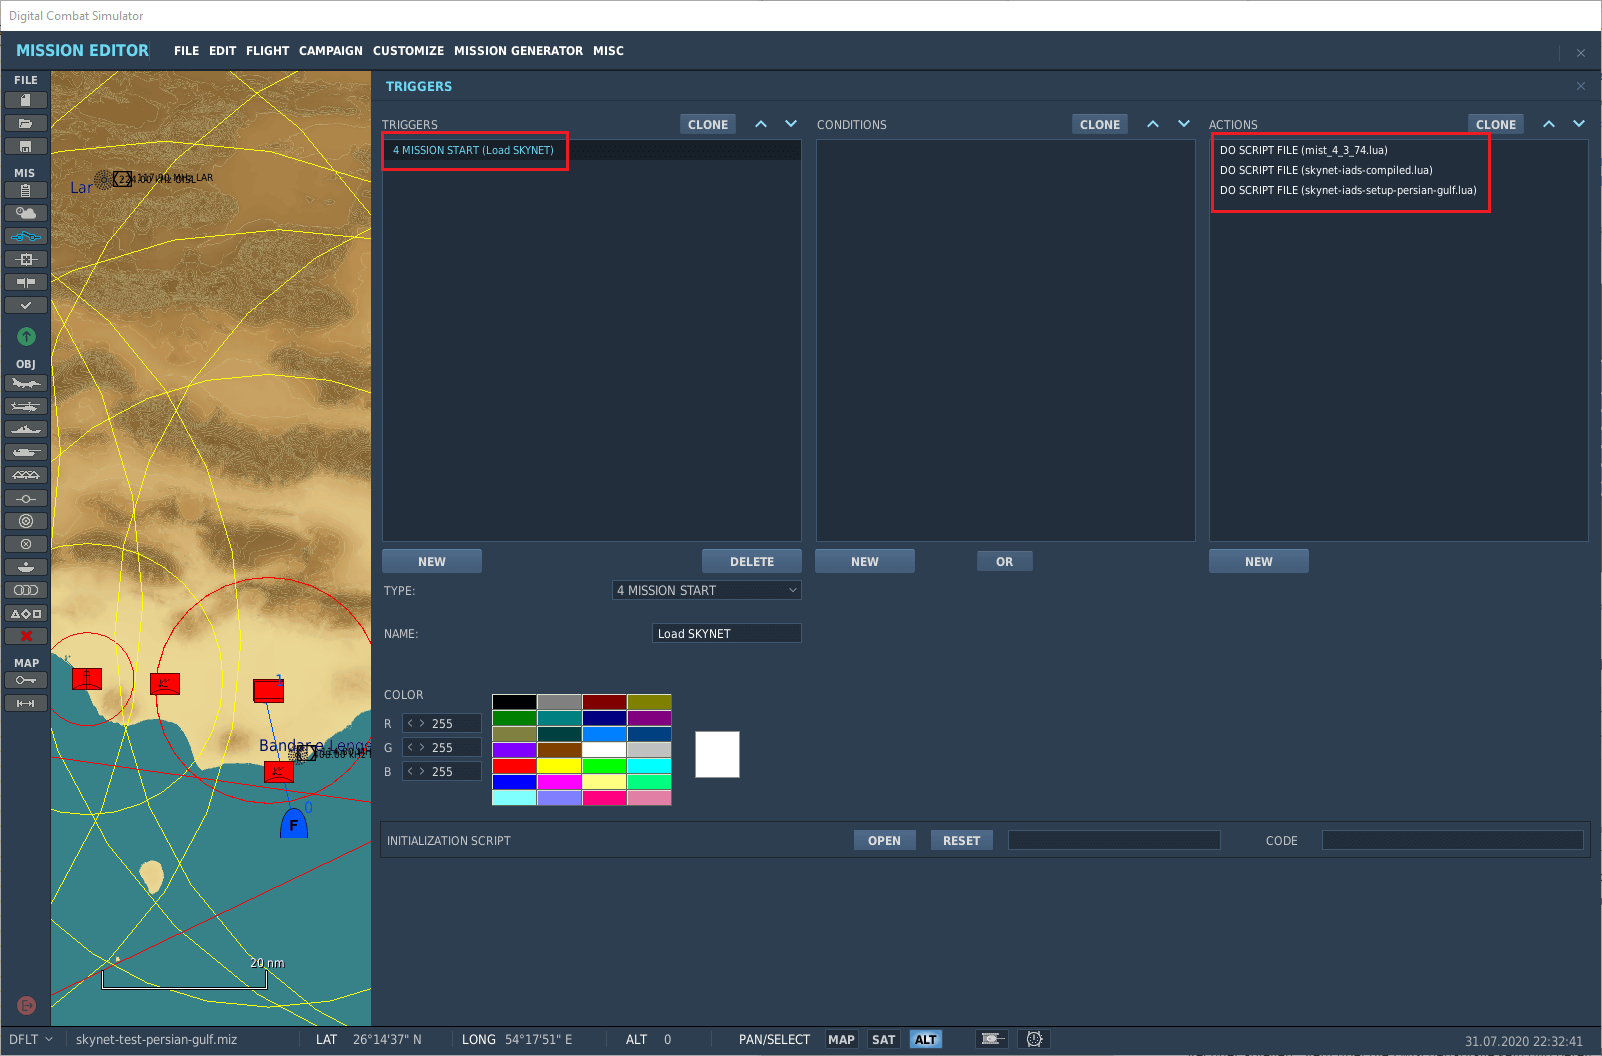Click the red X delete object icon
Image resolution: width=1602 pixels, height=1056 pixels.
26,636
